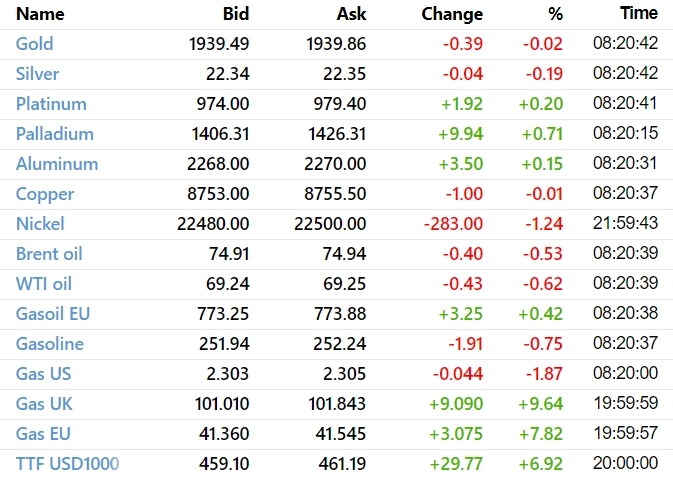Open the Platinum price page
Image resolution: width=673 pixels, height=481 pixels.
coord(51,104)
